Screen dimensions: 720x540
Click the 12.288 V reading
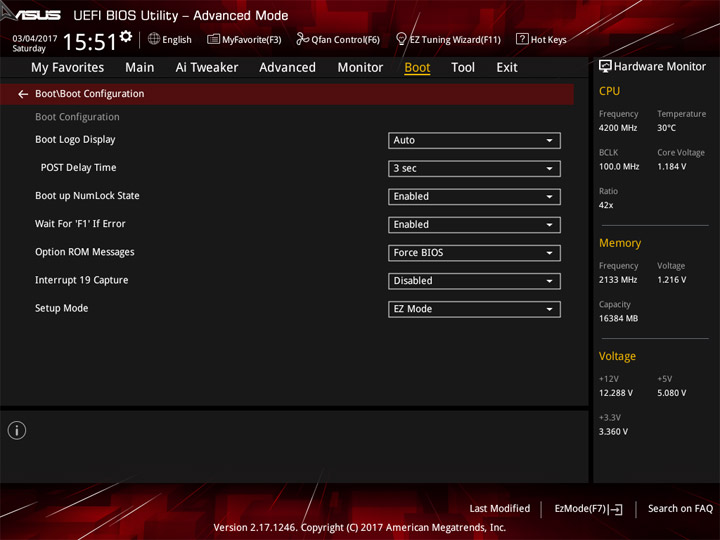(616, 393)
